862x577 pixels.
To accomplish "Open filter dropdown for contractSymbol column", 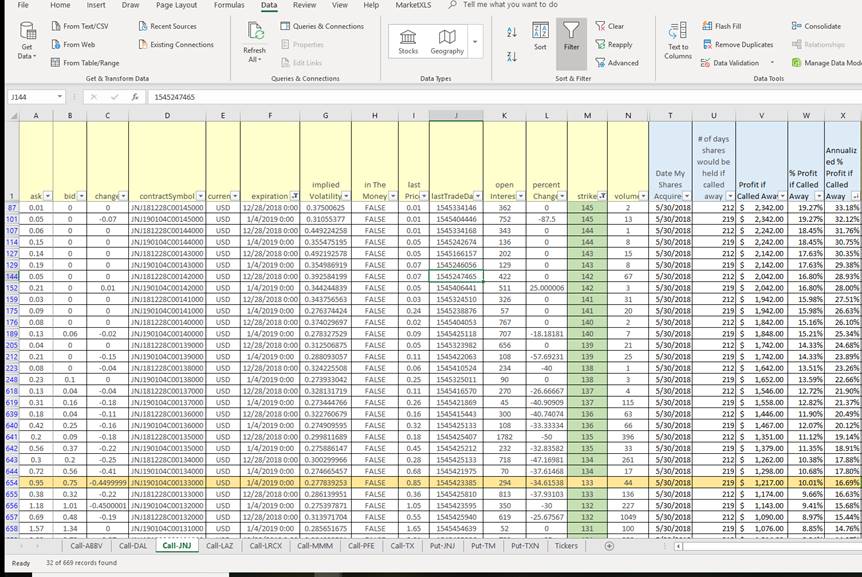I will 201,196.
